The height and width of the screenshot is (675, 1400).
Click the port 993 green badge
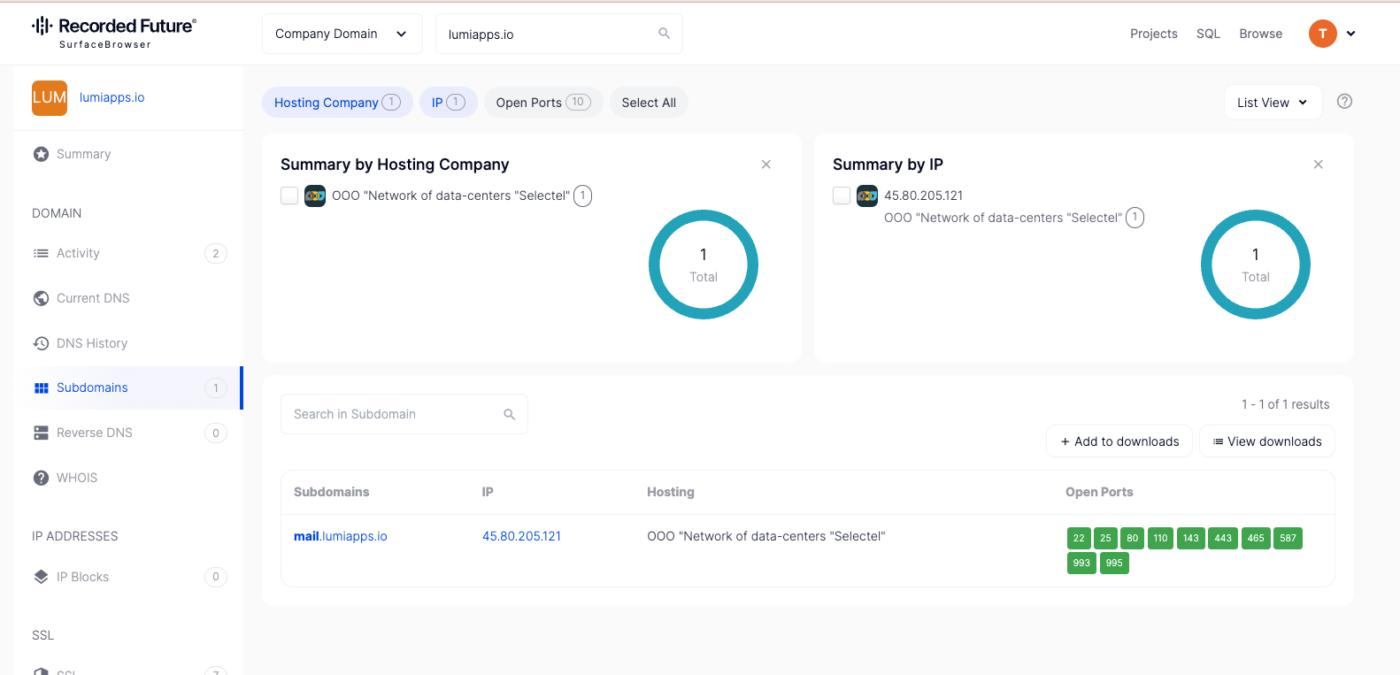(x=1082, y=563)
